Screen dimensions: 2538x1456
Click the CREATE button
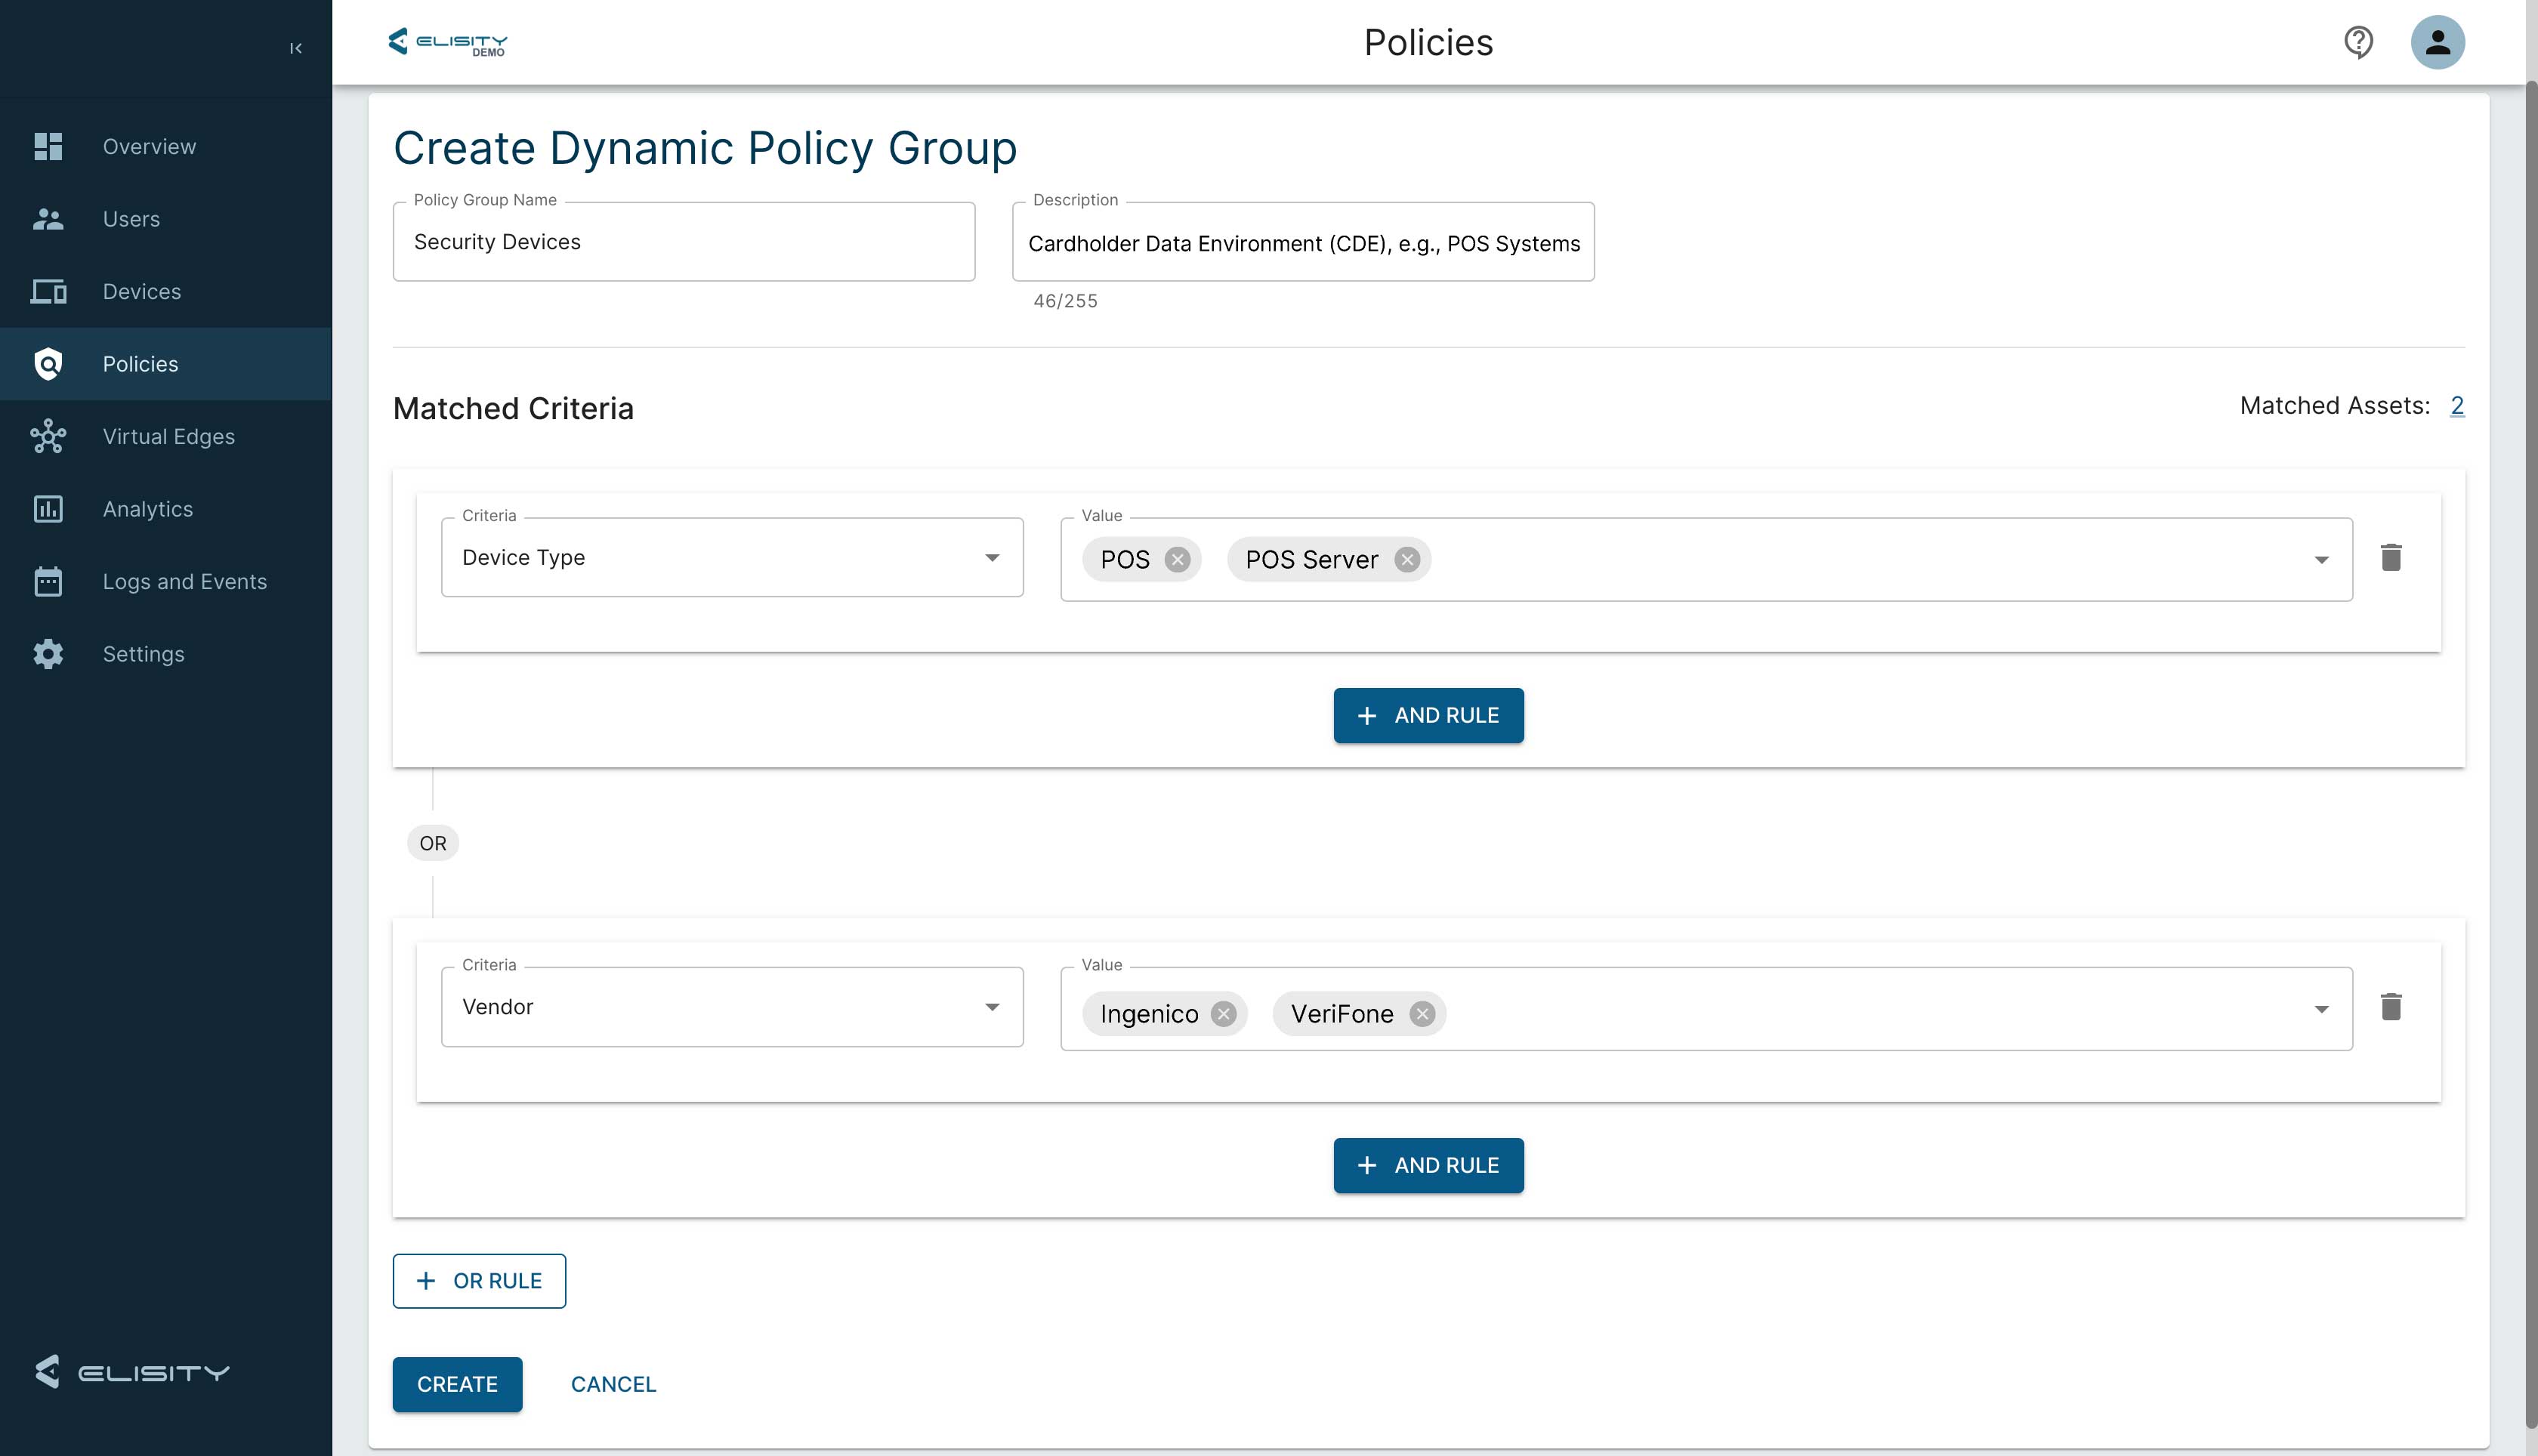[x=457, y=1384]
